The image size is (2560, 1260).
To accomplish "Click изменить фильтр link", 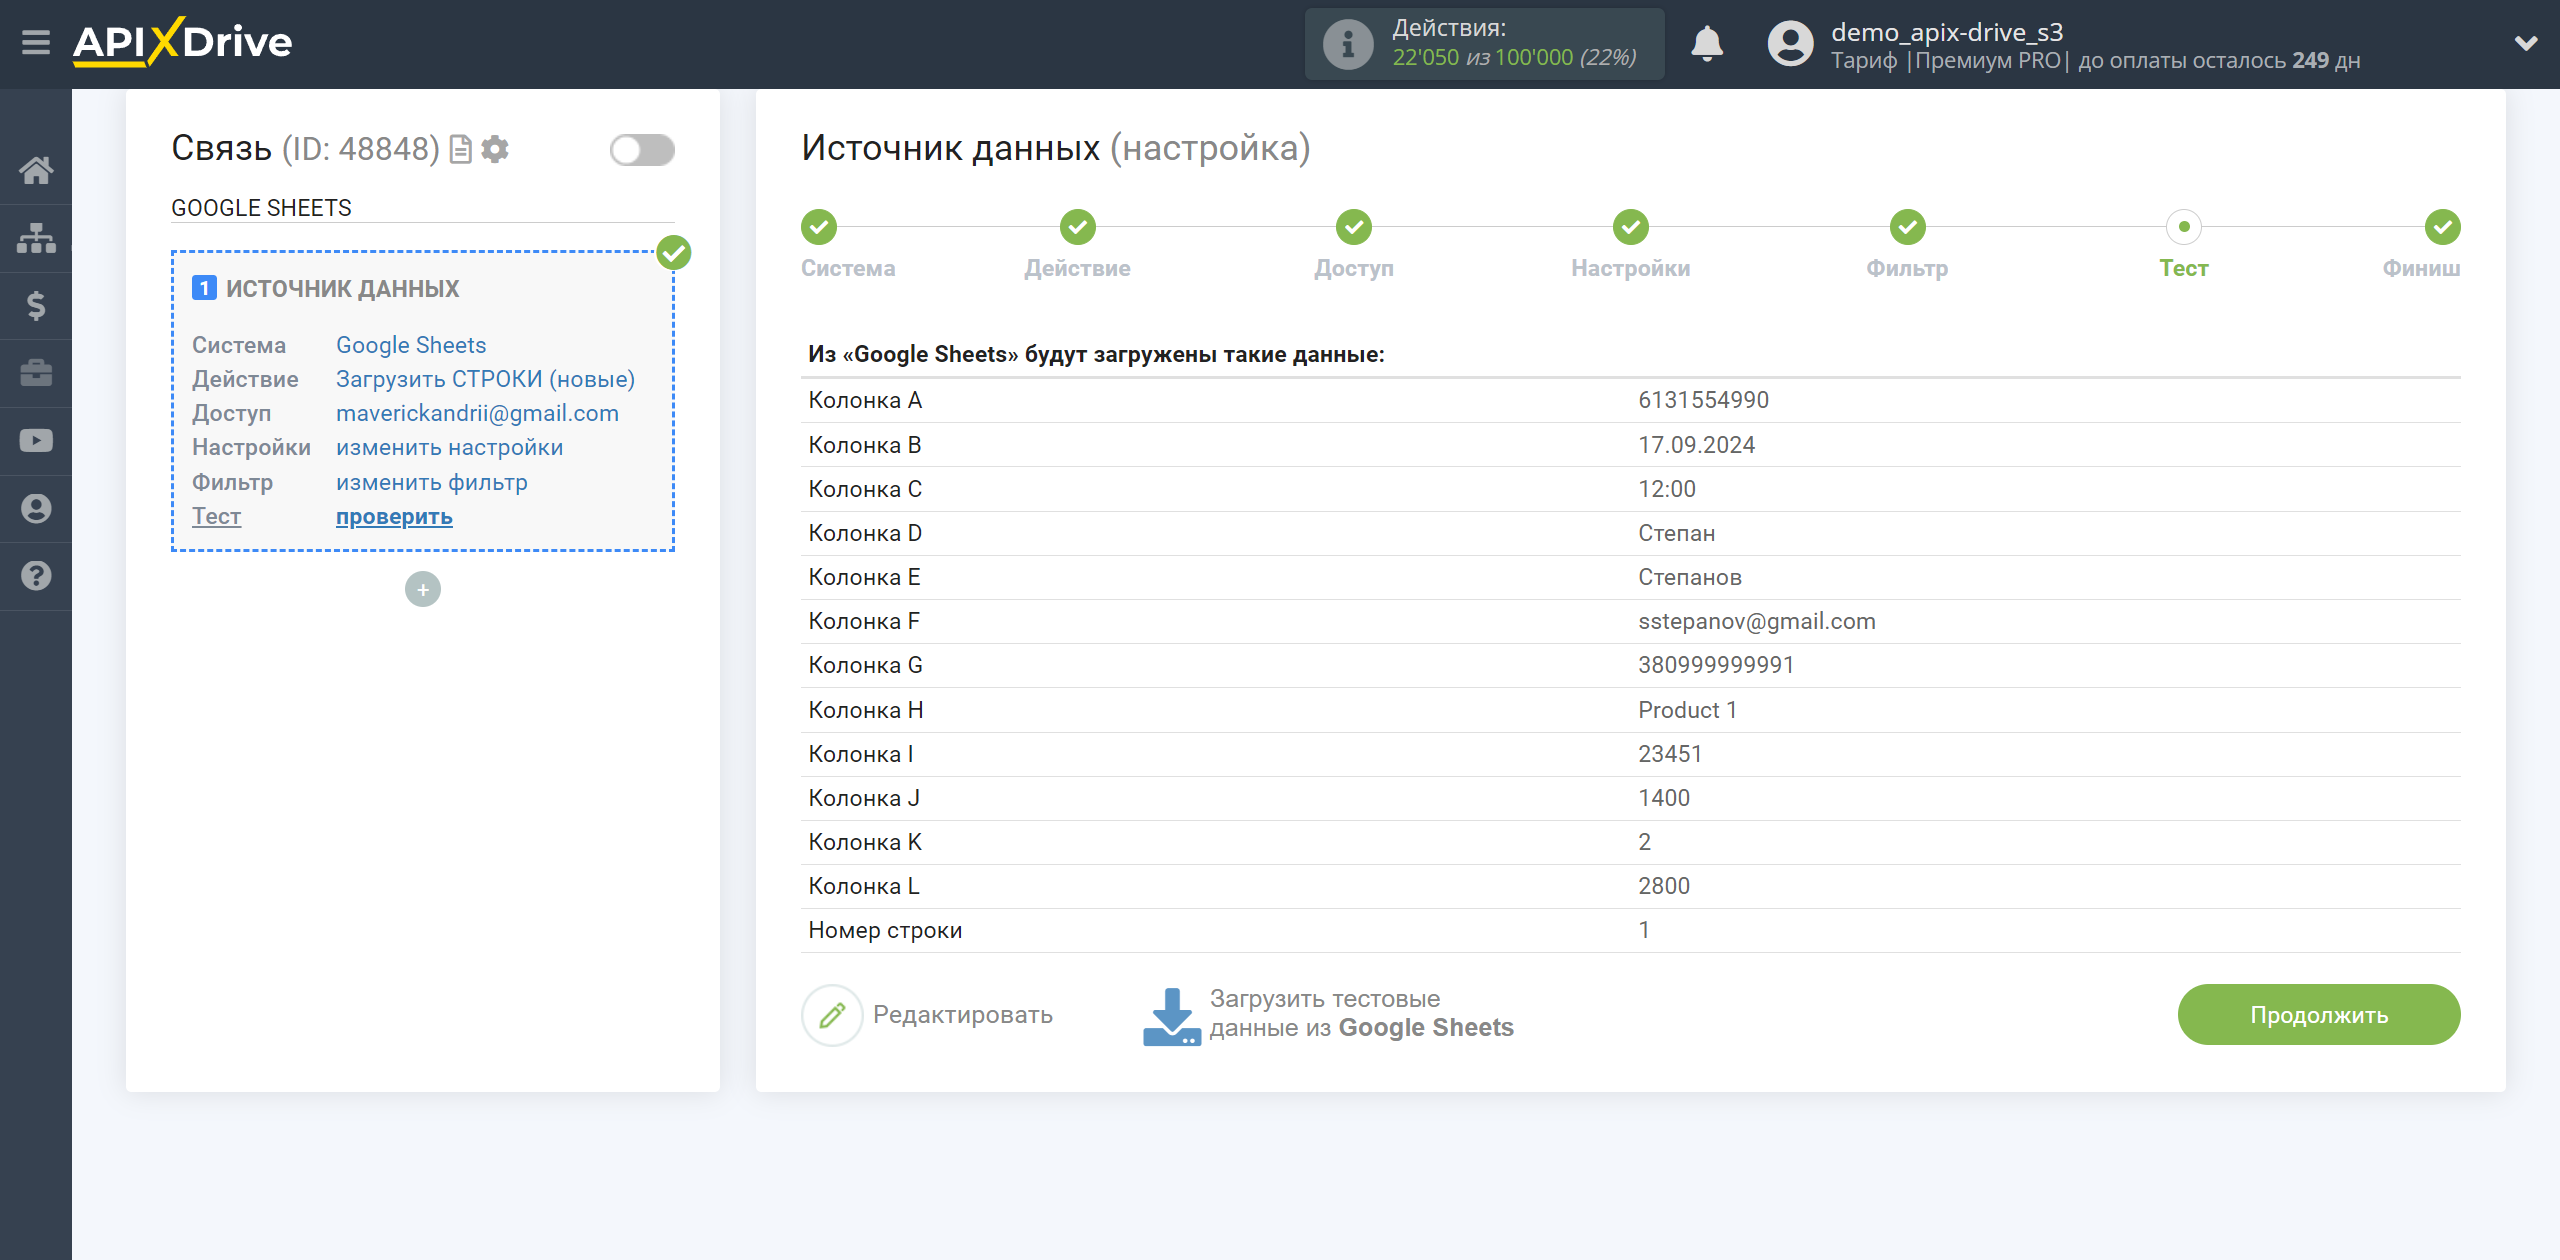I will 431,482.
